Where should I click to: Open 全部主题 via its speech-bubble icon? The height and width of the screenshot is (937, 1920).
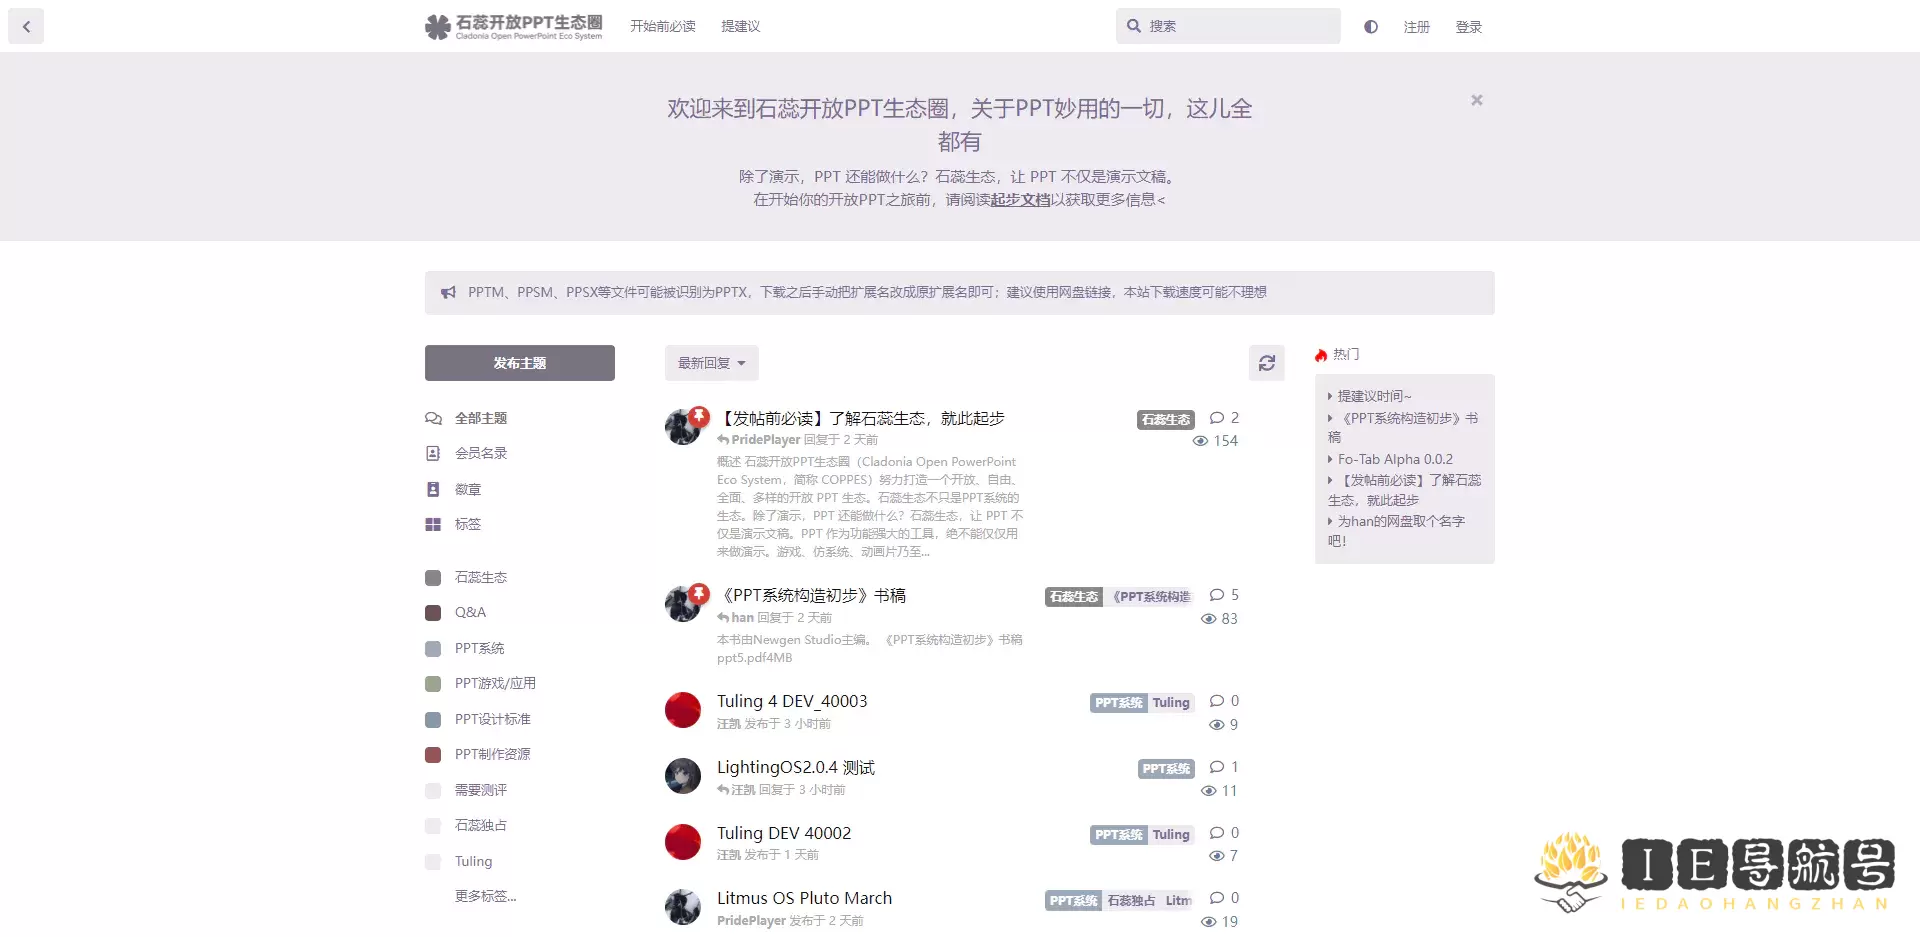pyautogui.click(x=432, y=418)
